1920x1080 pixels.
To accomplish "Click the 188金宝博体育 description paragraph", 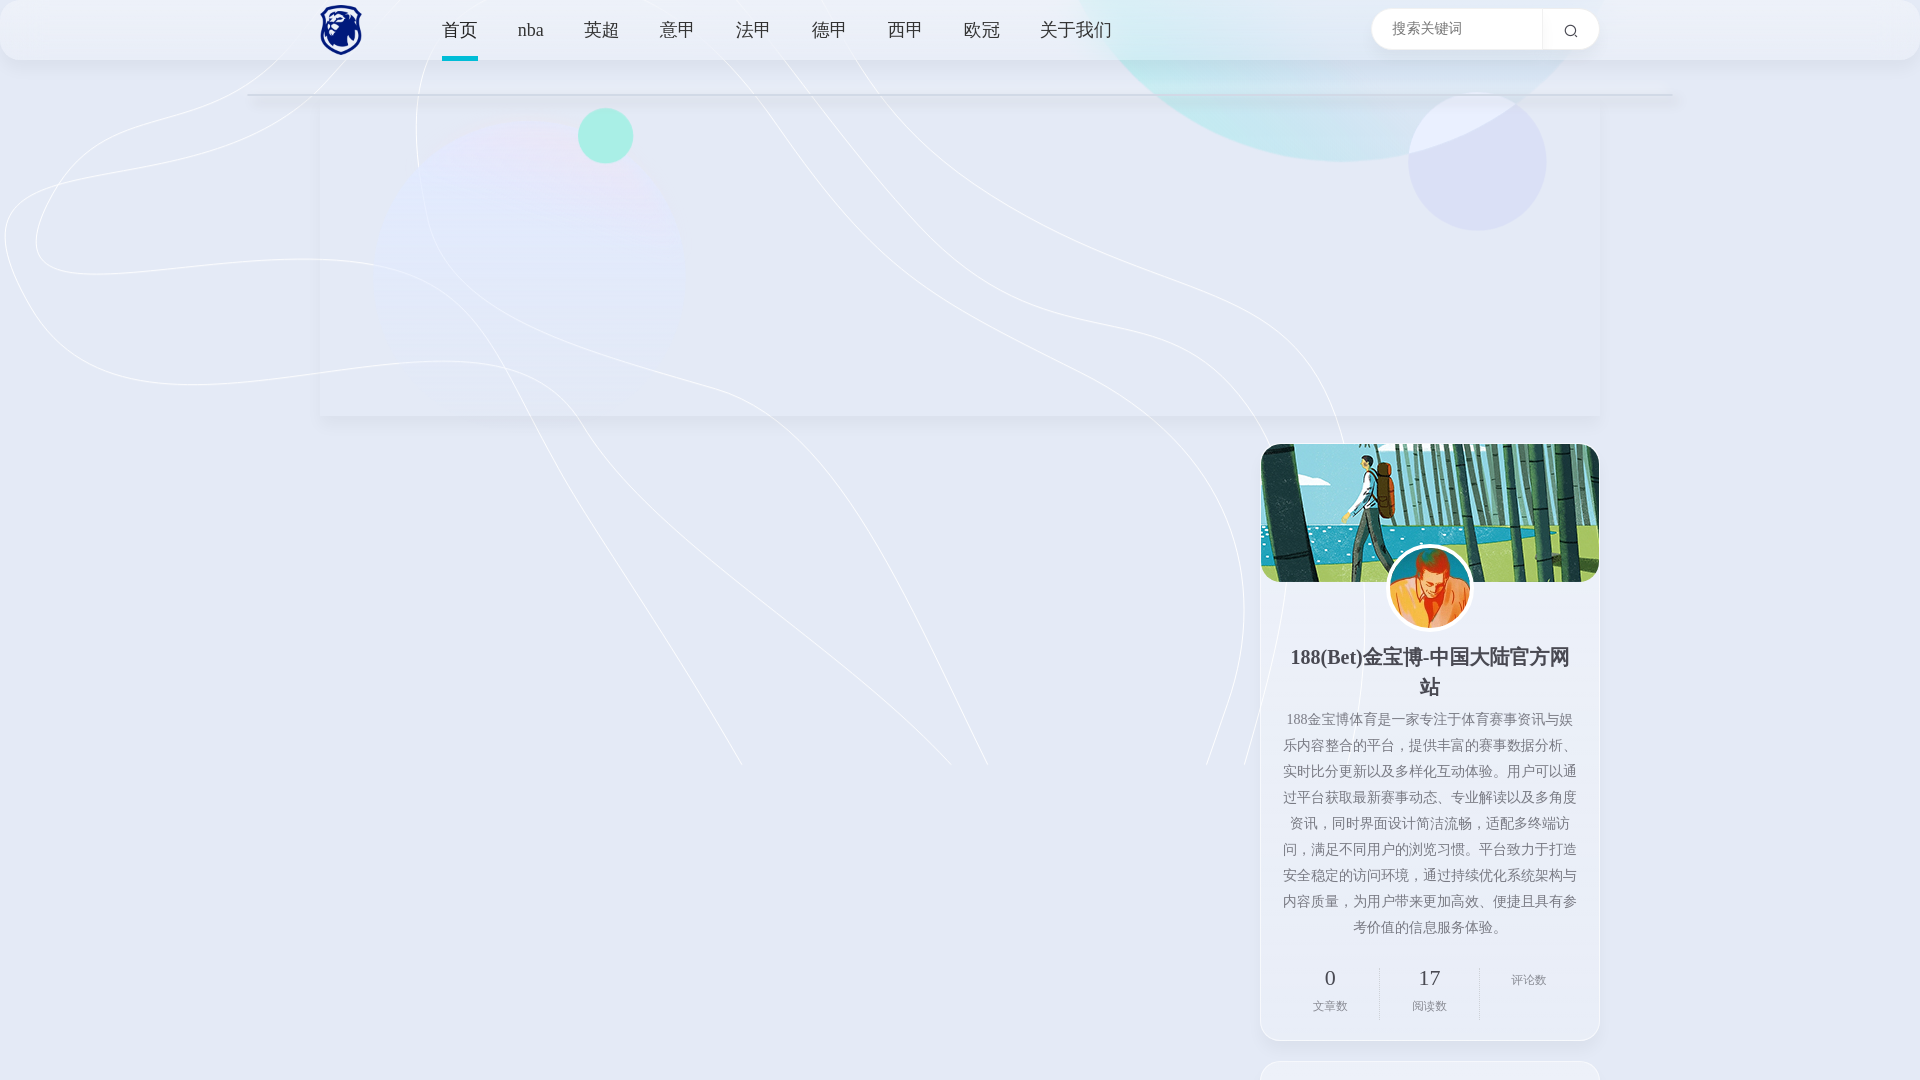I will coord(1430,824).
